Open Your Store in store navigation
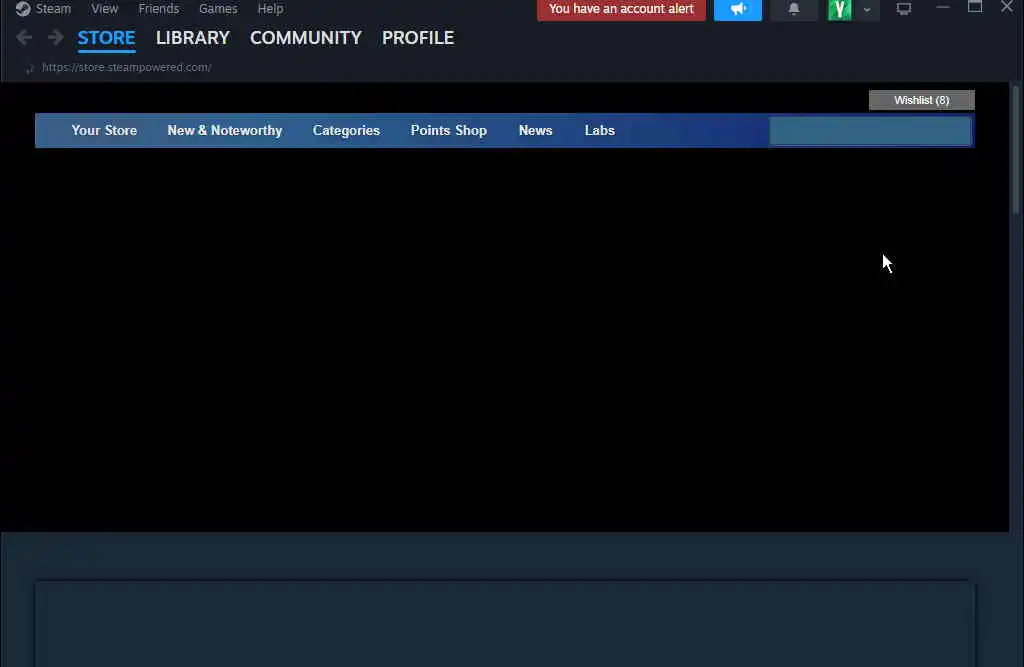Image resolution: width=1024 pixels, height=667 pixels. pyautogui.click(x=104, y=131)
